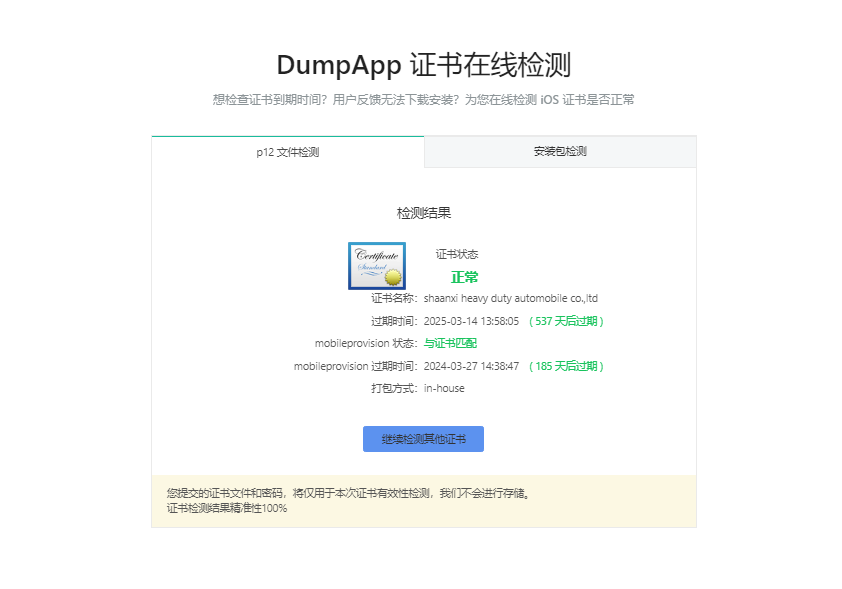This screenshot has height=589, width=842.
Task: Click the subtitle about checking certificate expiry
Action: tap(423, 100)
